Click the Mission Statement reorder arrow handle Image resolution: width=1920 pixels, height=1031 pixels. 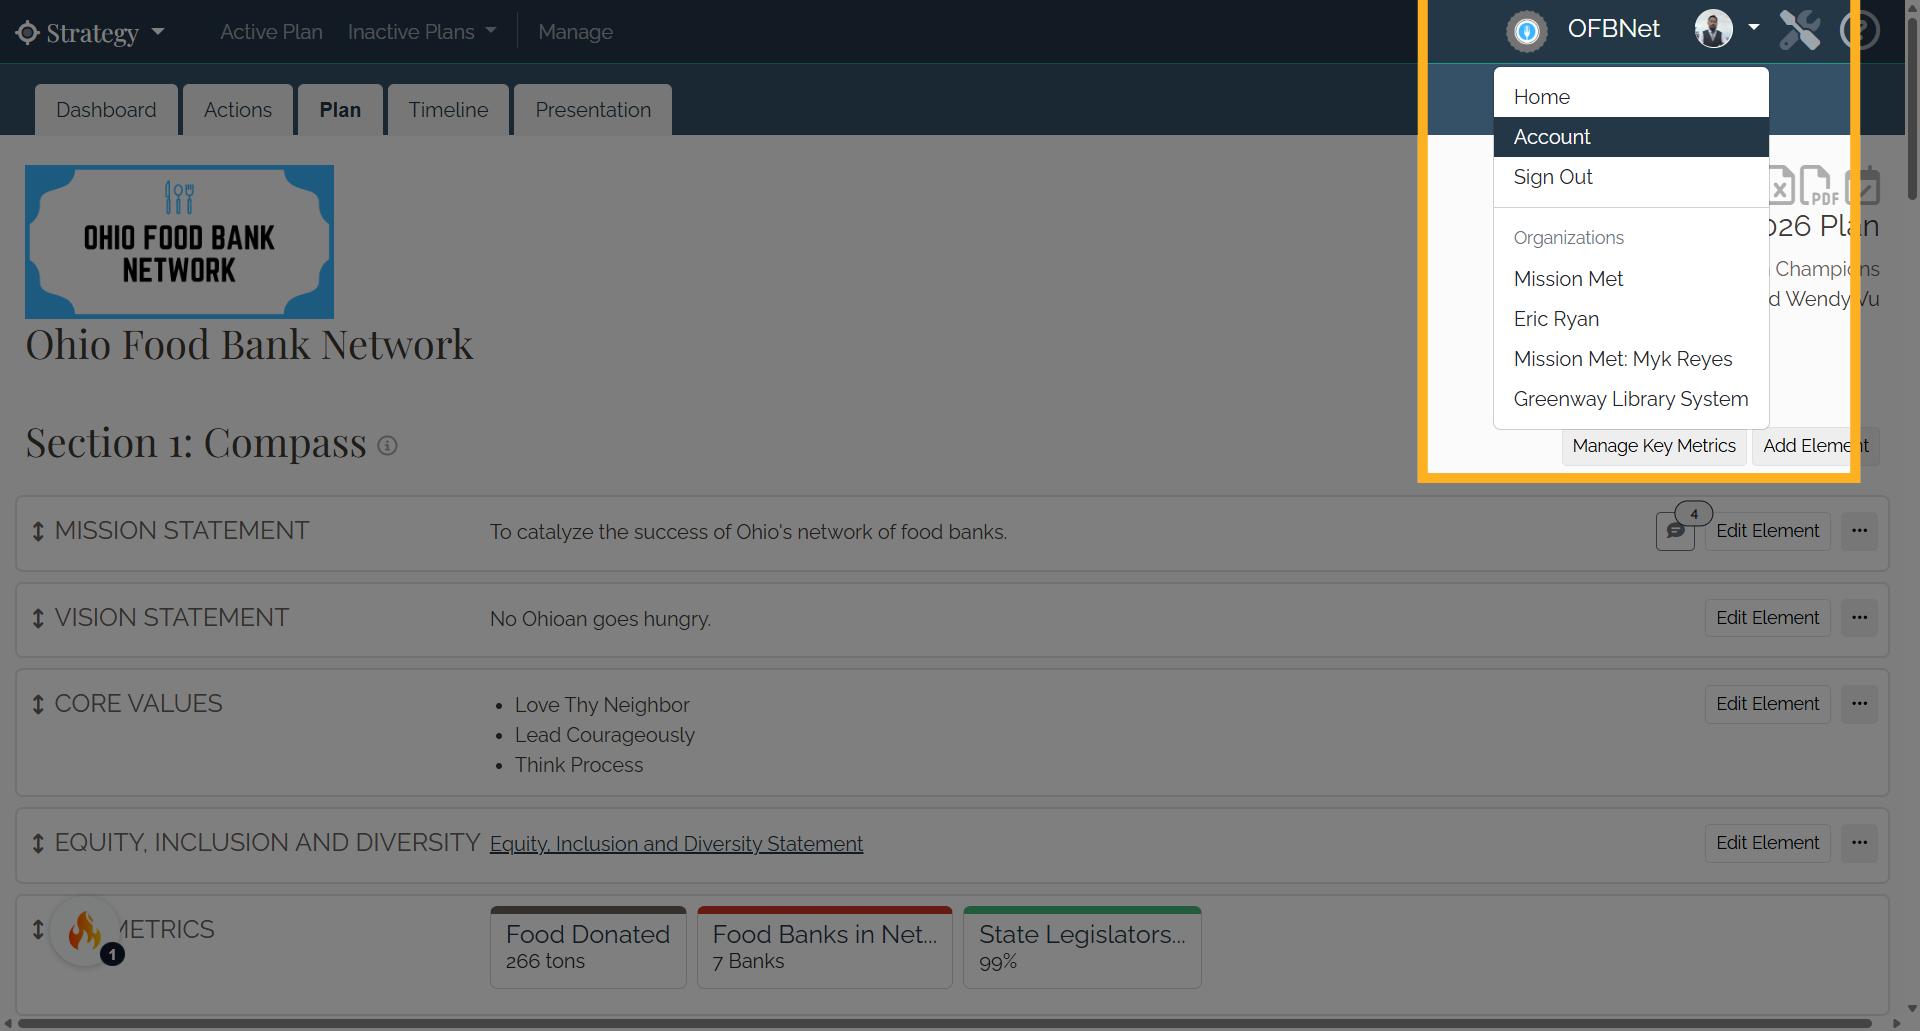(38, 532)
